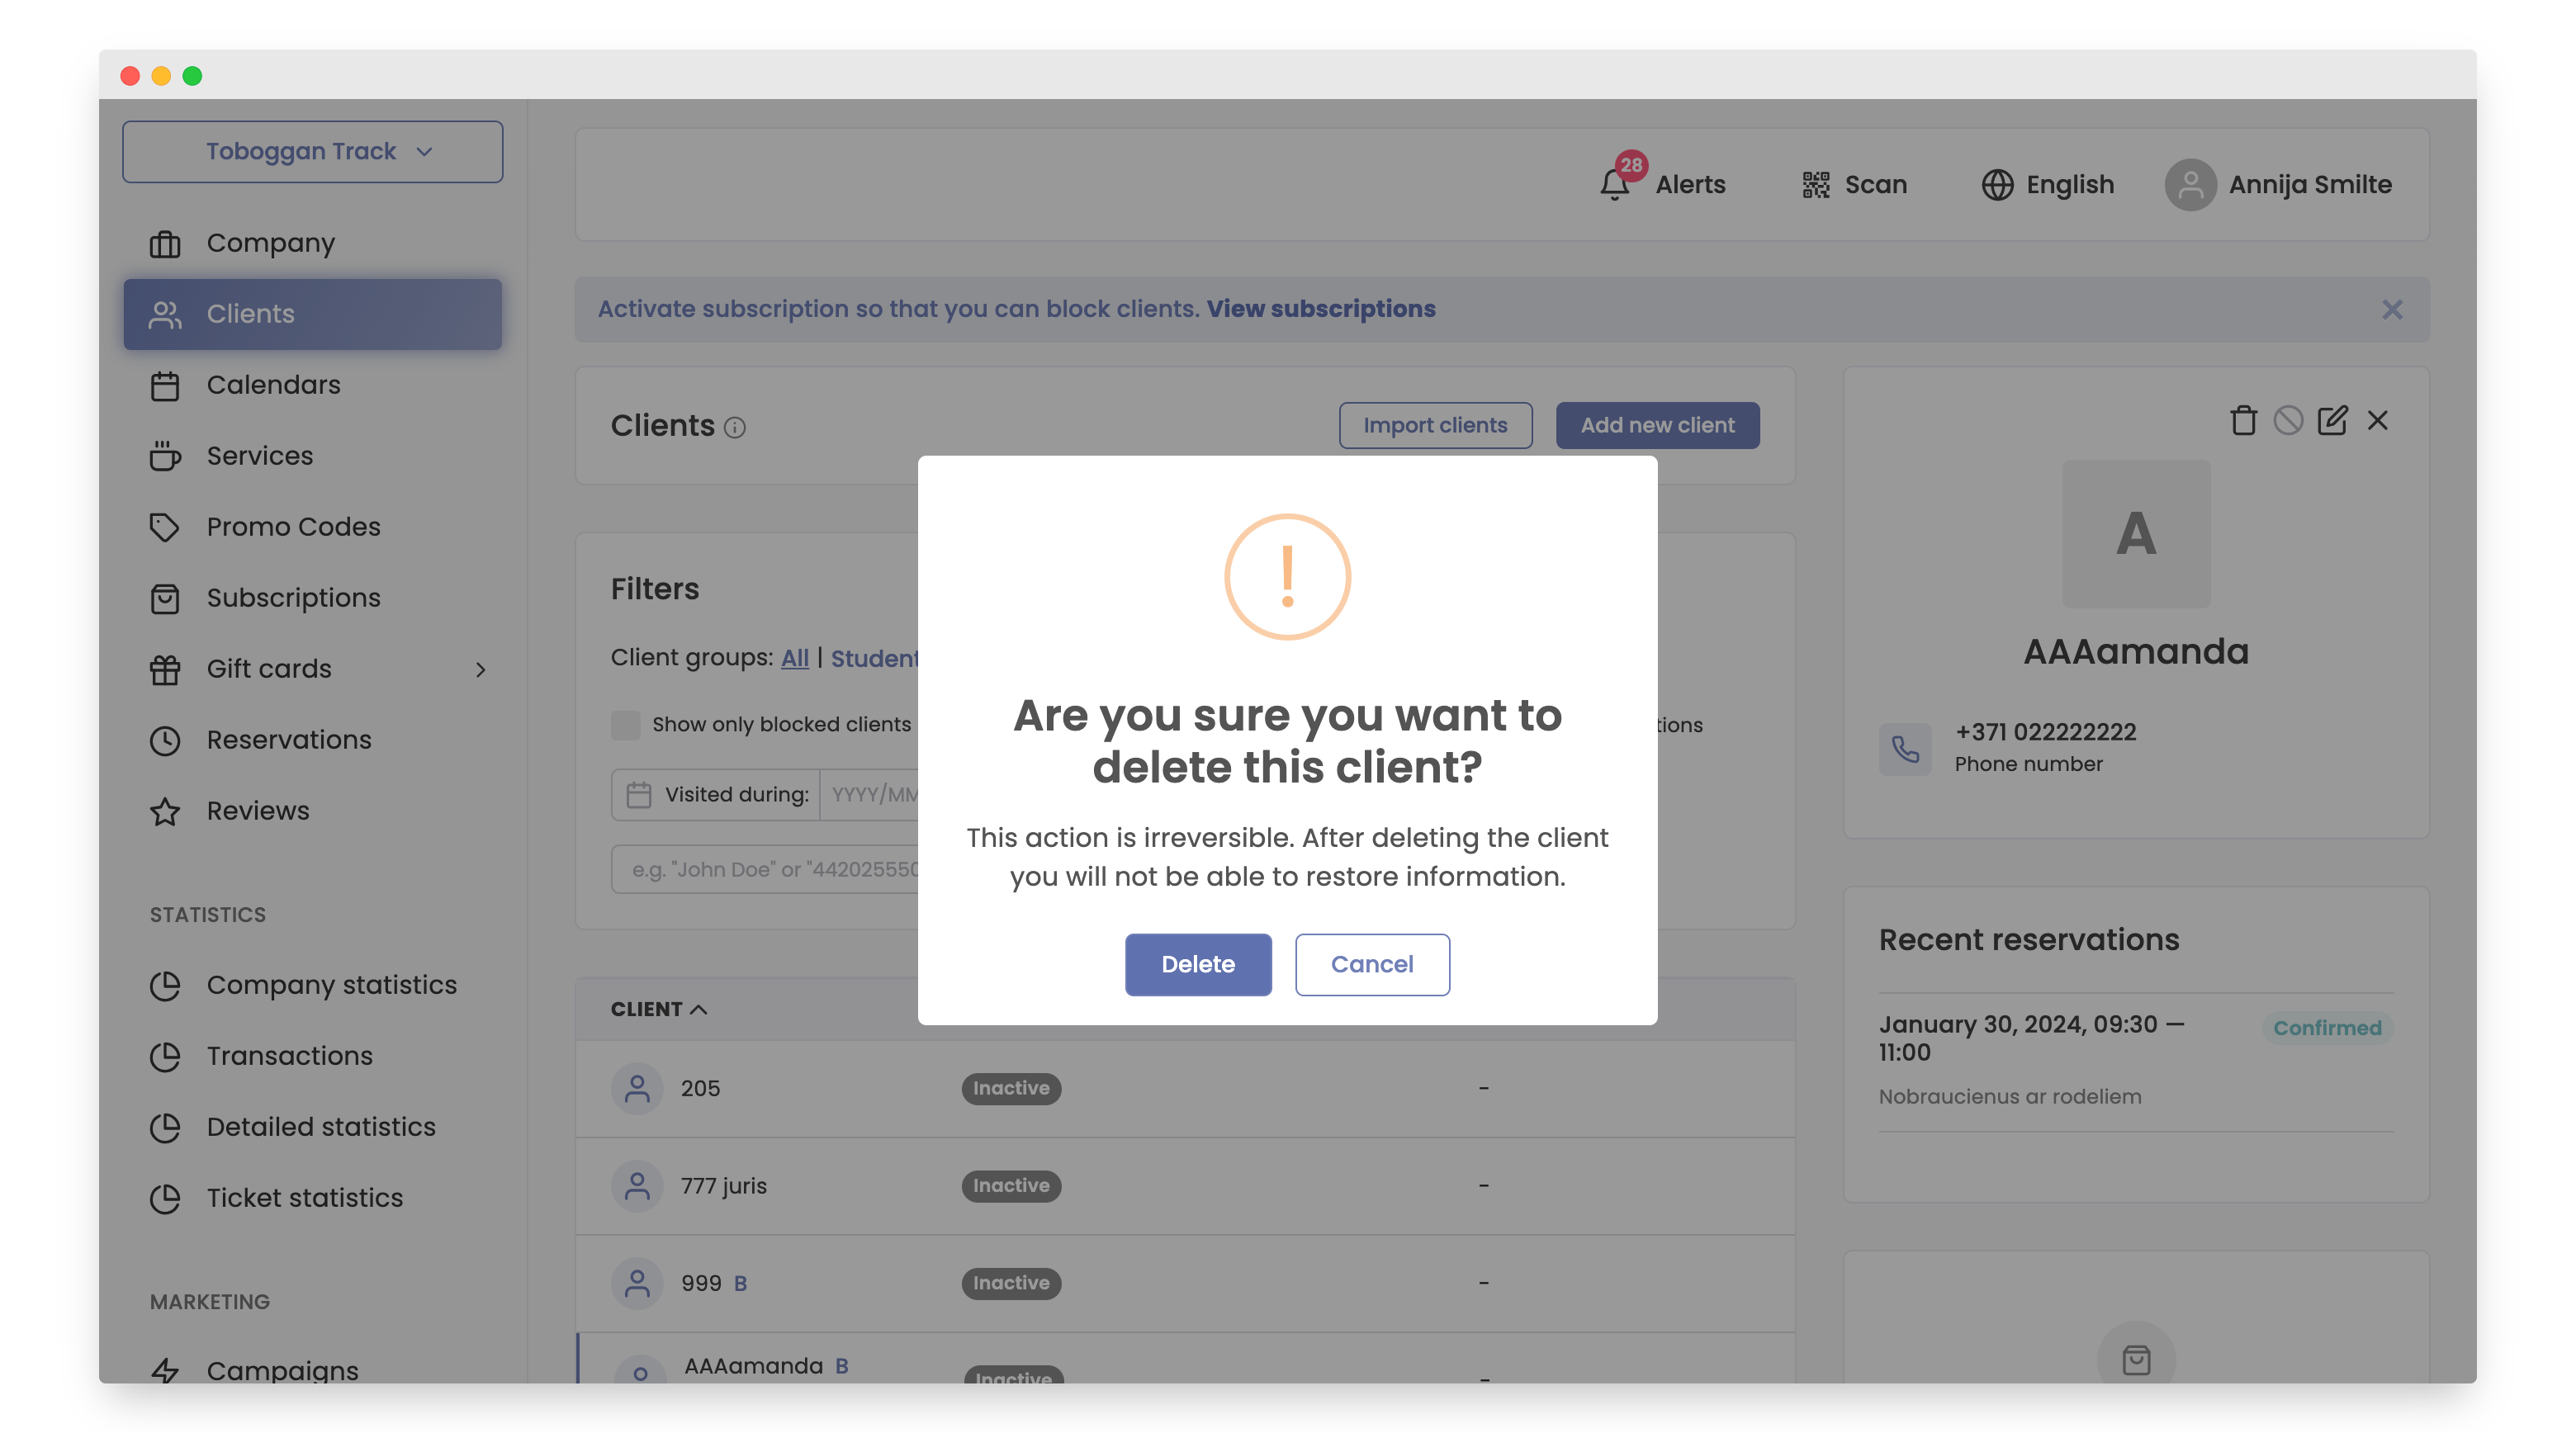This screenshot has width=2576, height=1433.
Task: Go to Promo Codes menu item
Action: [x=293, y=527]
